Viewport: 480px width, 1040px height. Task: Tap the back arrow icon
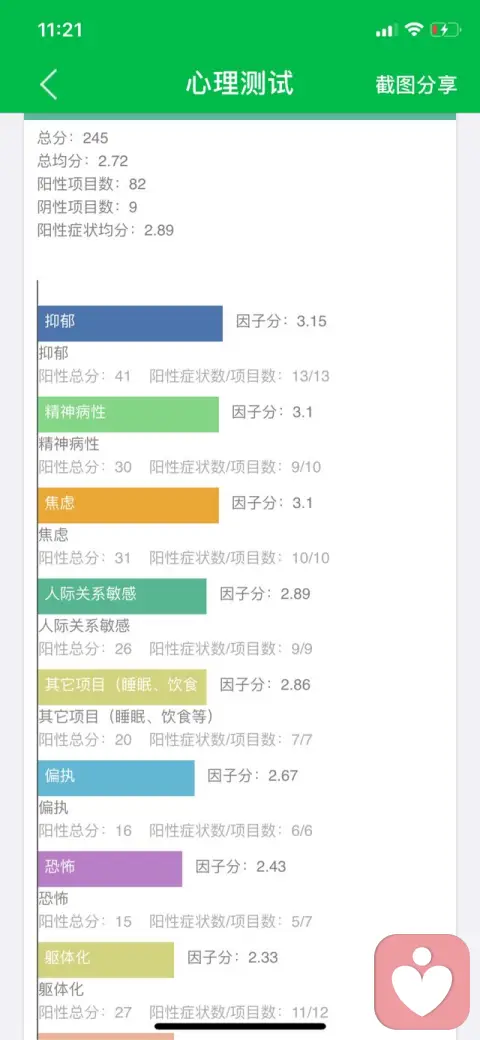point(48,85)
